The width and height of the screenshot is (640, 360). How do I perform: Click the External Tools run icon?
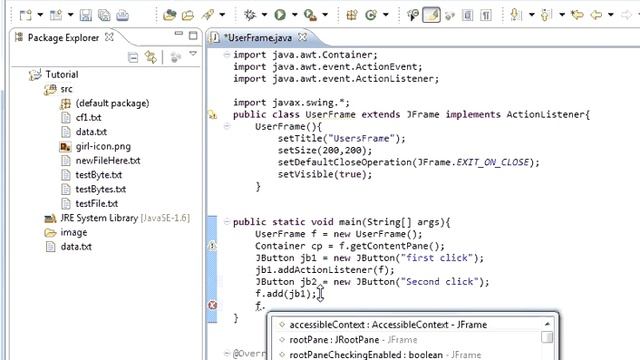310,15
